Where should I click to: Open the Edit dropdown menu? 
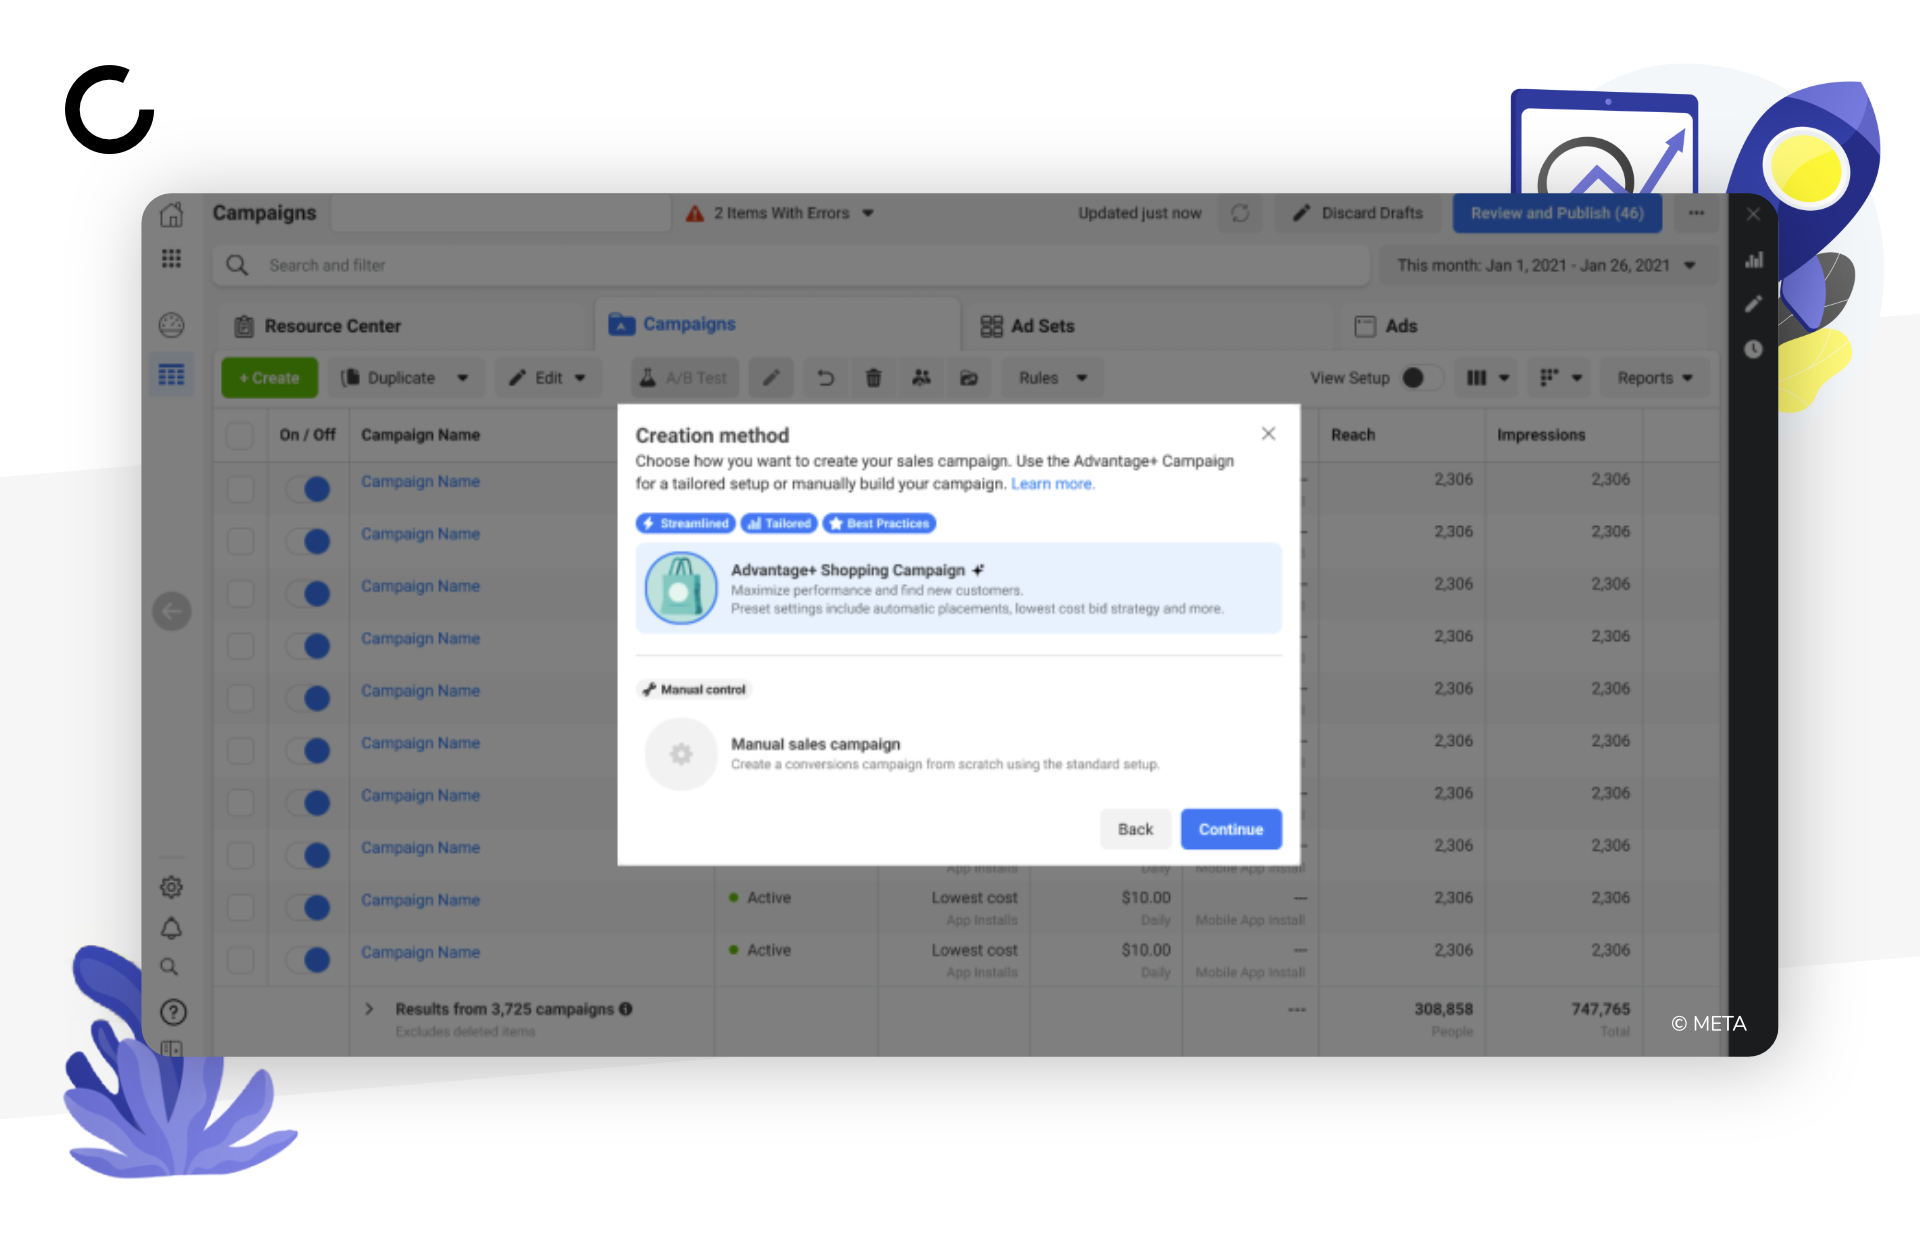[548, 378]
